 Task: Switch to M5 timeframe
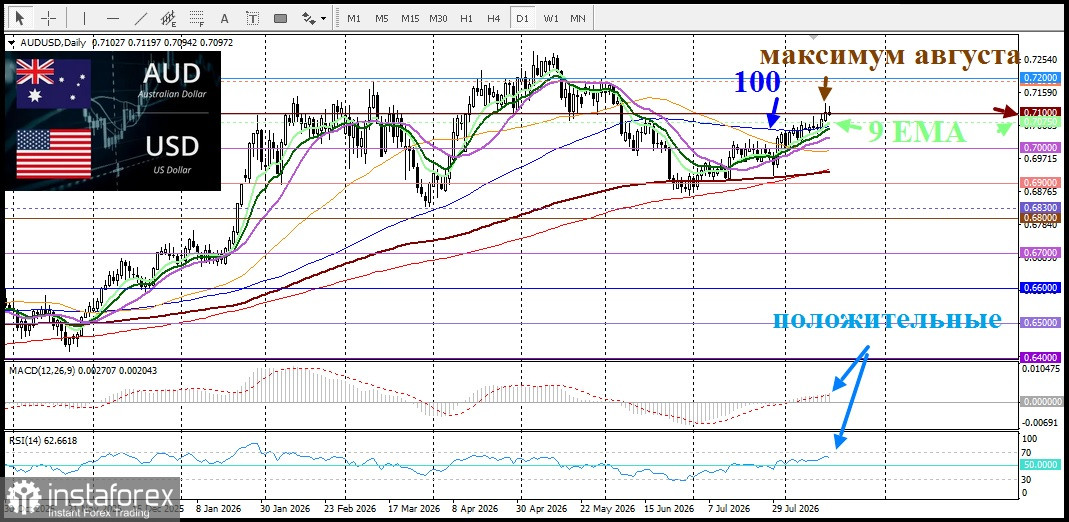pos(382,18)
